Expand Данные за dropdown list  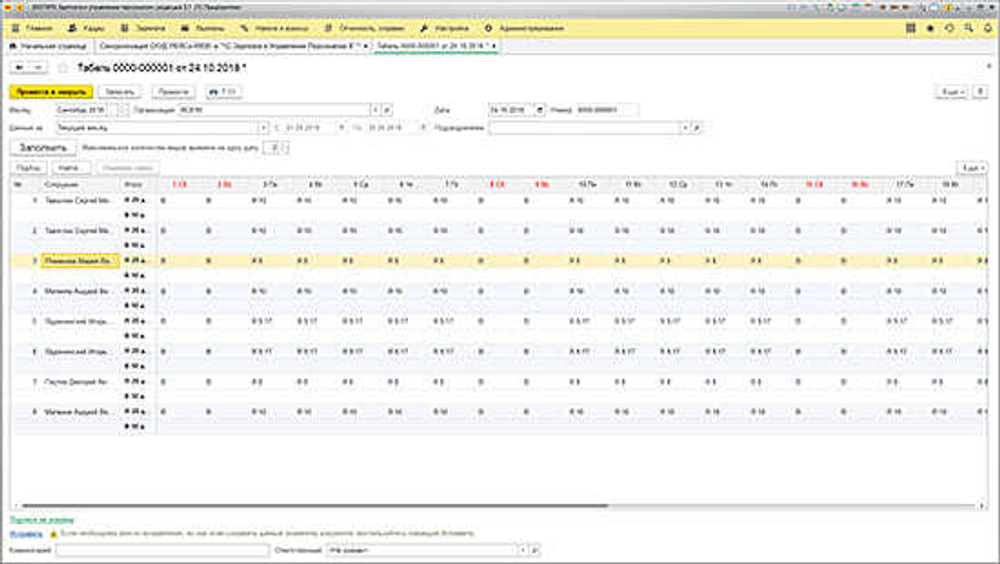(263, 128)
